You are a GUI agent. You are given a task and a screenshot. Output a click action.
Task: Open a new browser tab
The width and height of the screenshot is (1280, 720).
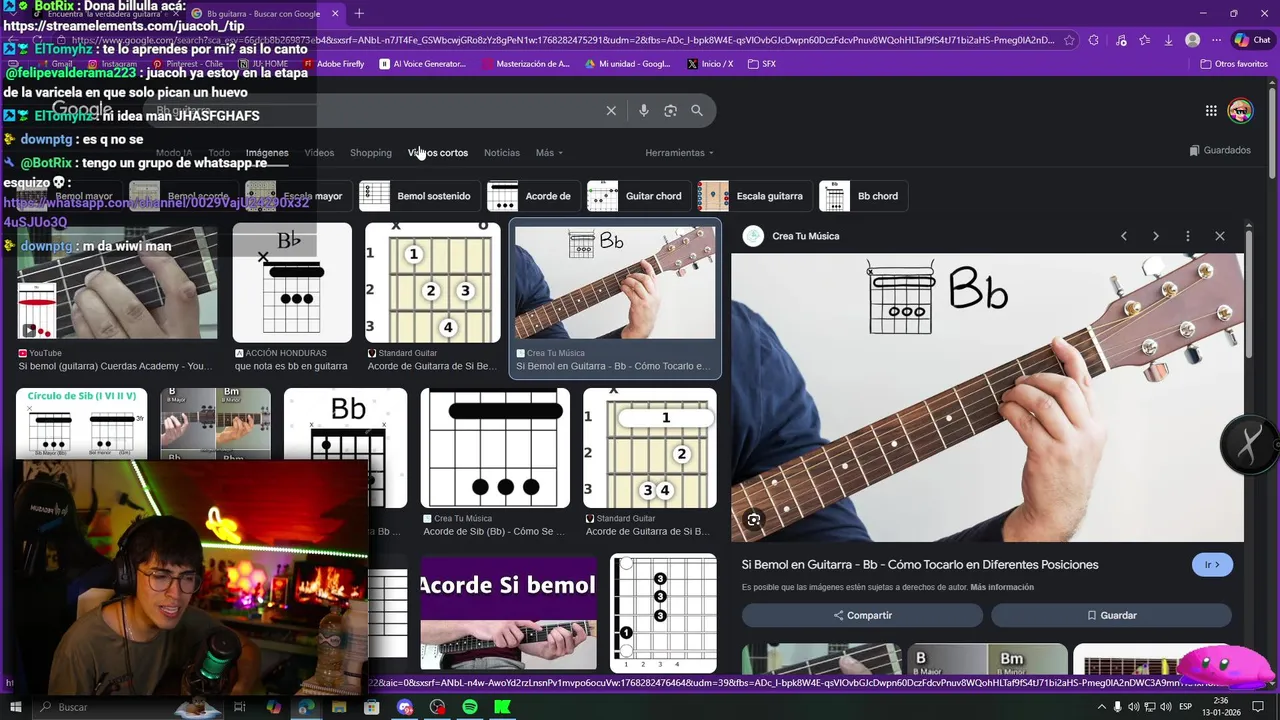click(359, 13)
